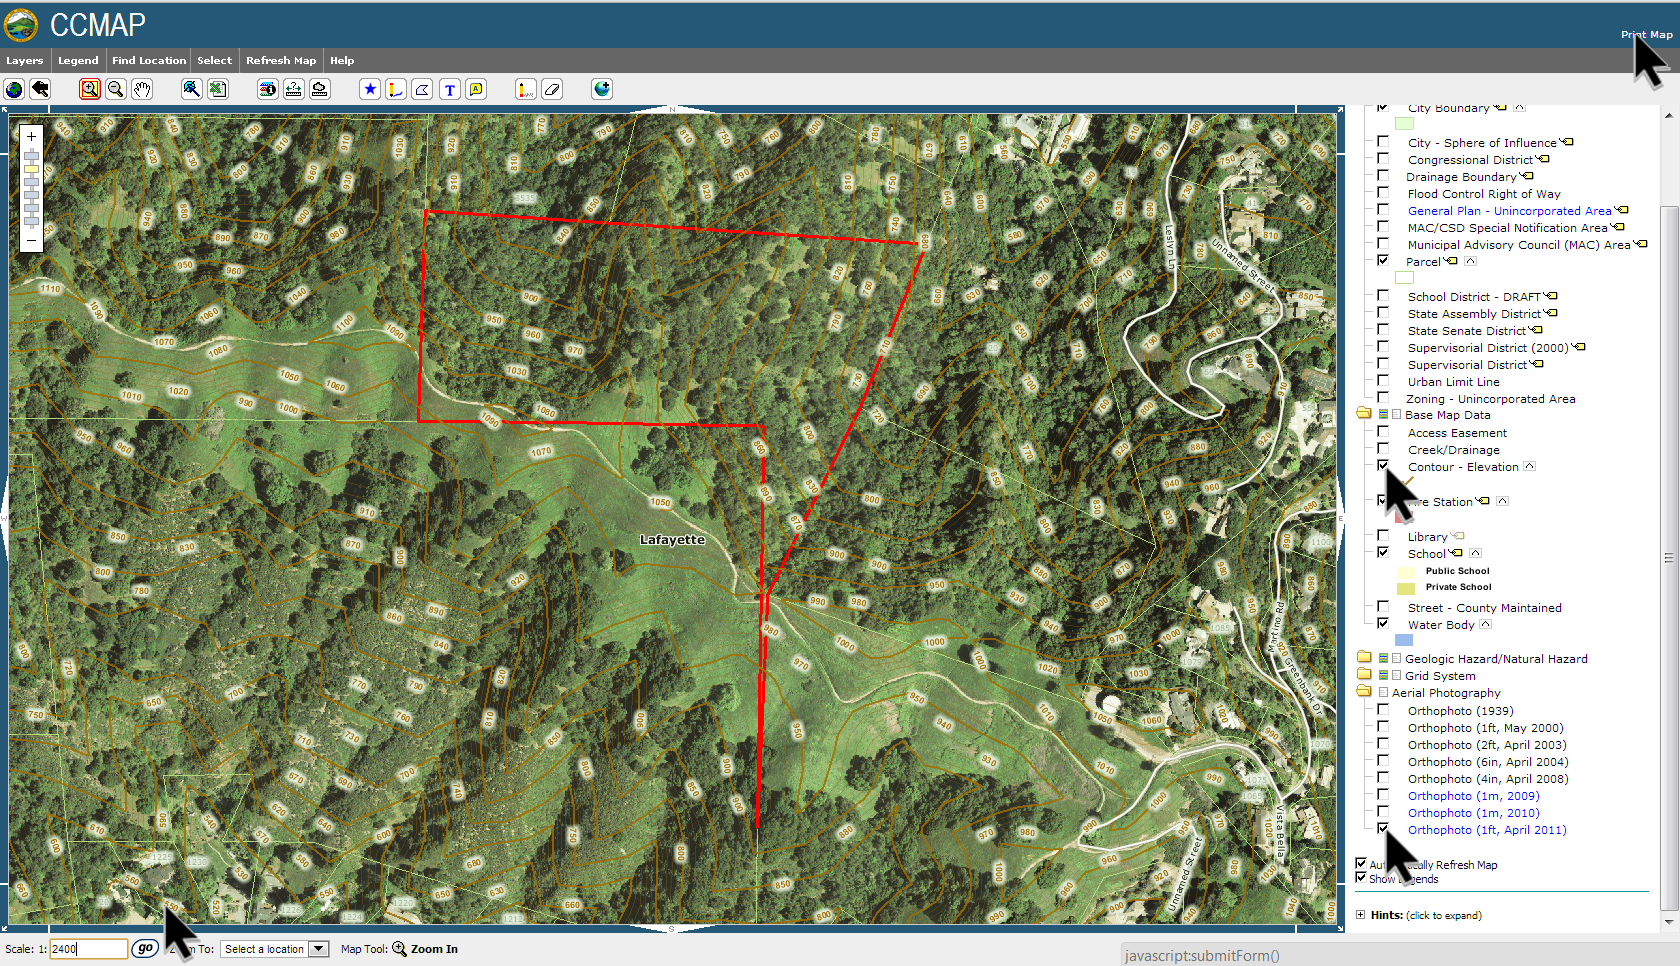Viewport: 1680px width, 966px height.
Task: Uncheck the School layer checkbox
Action: pyautogui.click(x=1383, y=552)
